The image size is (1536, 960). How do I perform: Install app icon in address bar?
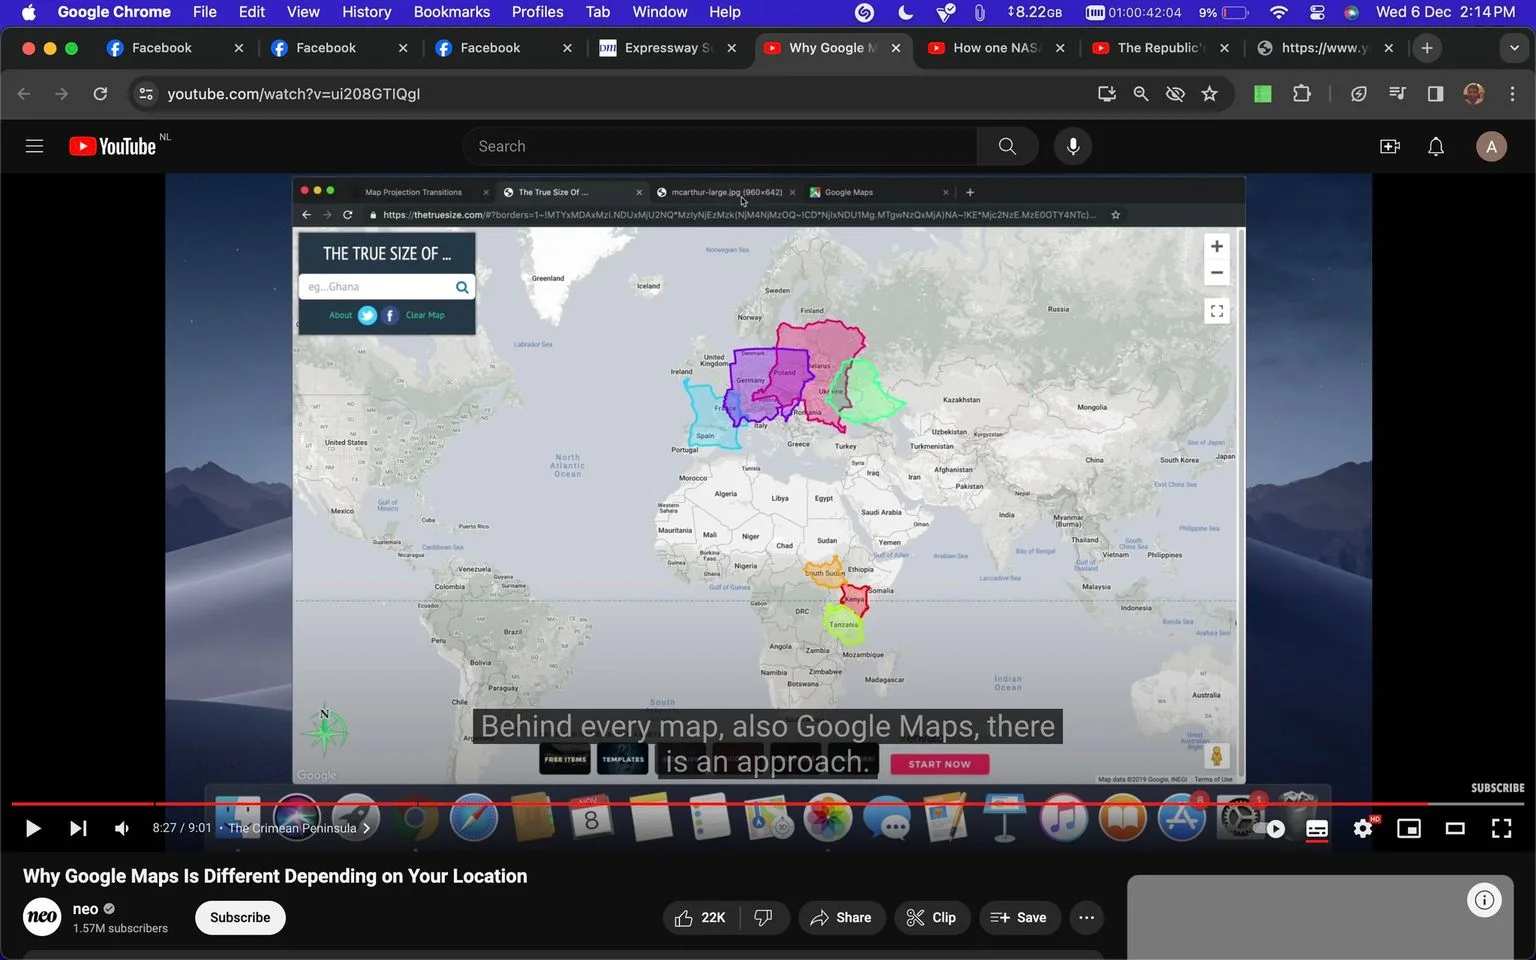[x=1107, y=93]
